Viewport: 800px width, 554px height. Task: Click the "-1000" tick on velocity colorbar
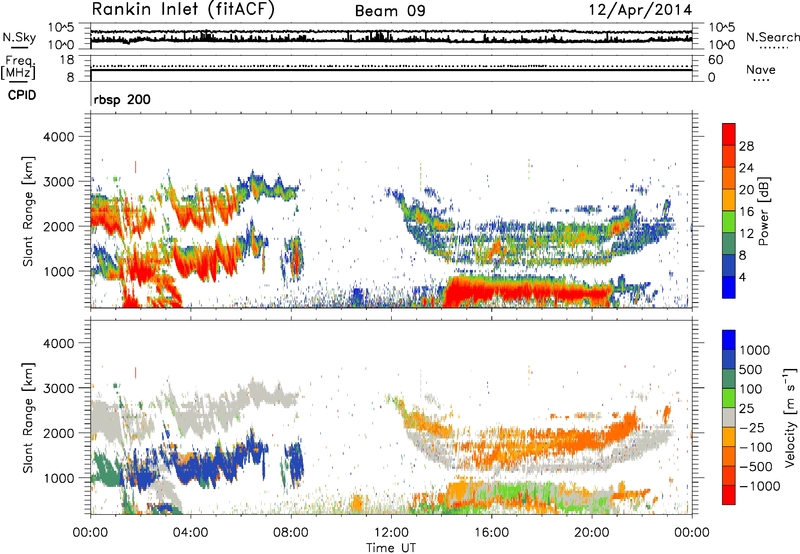(x=760, y=486)
